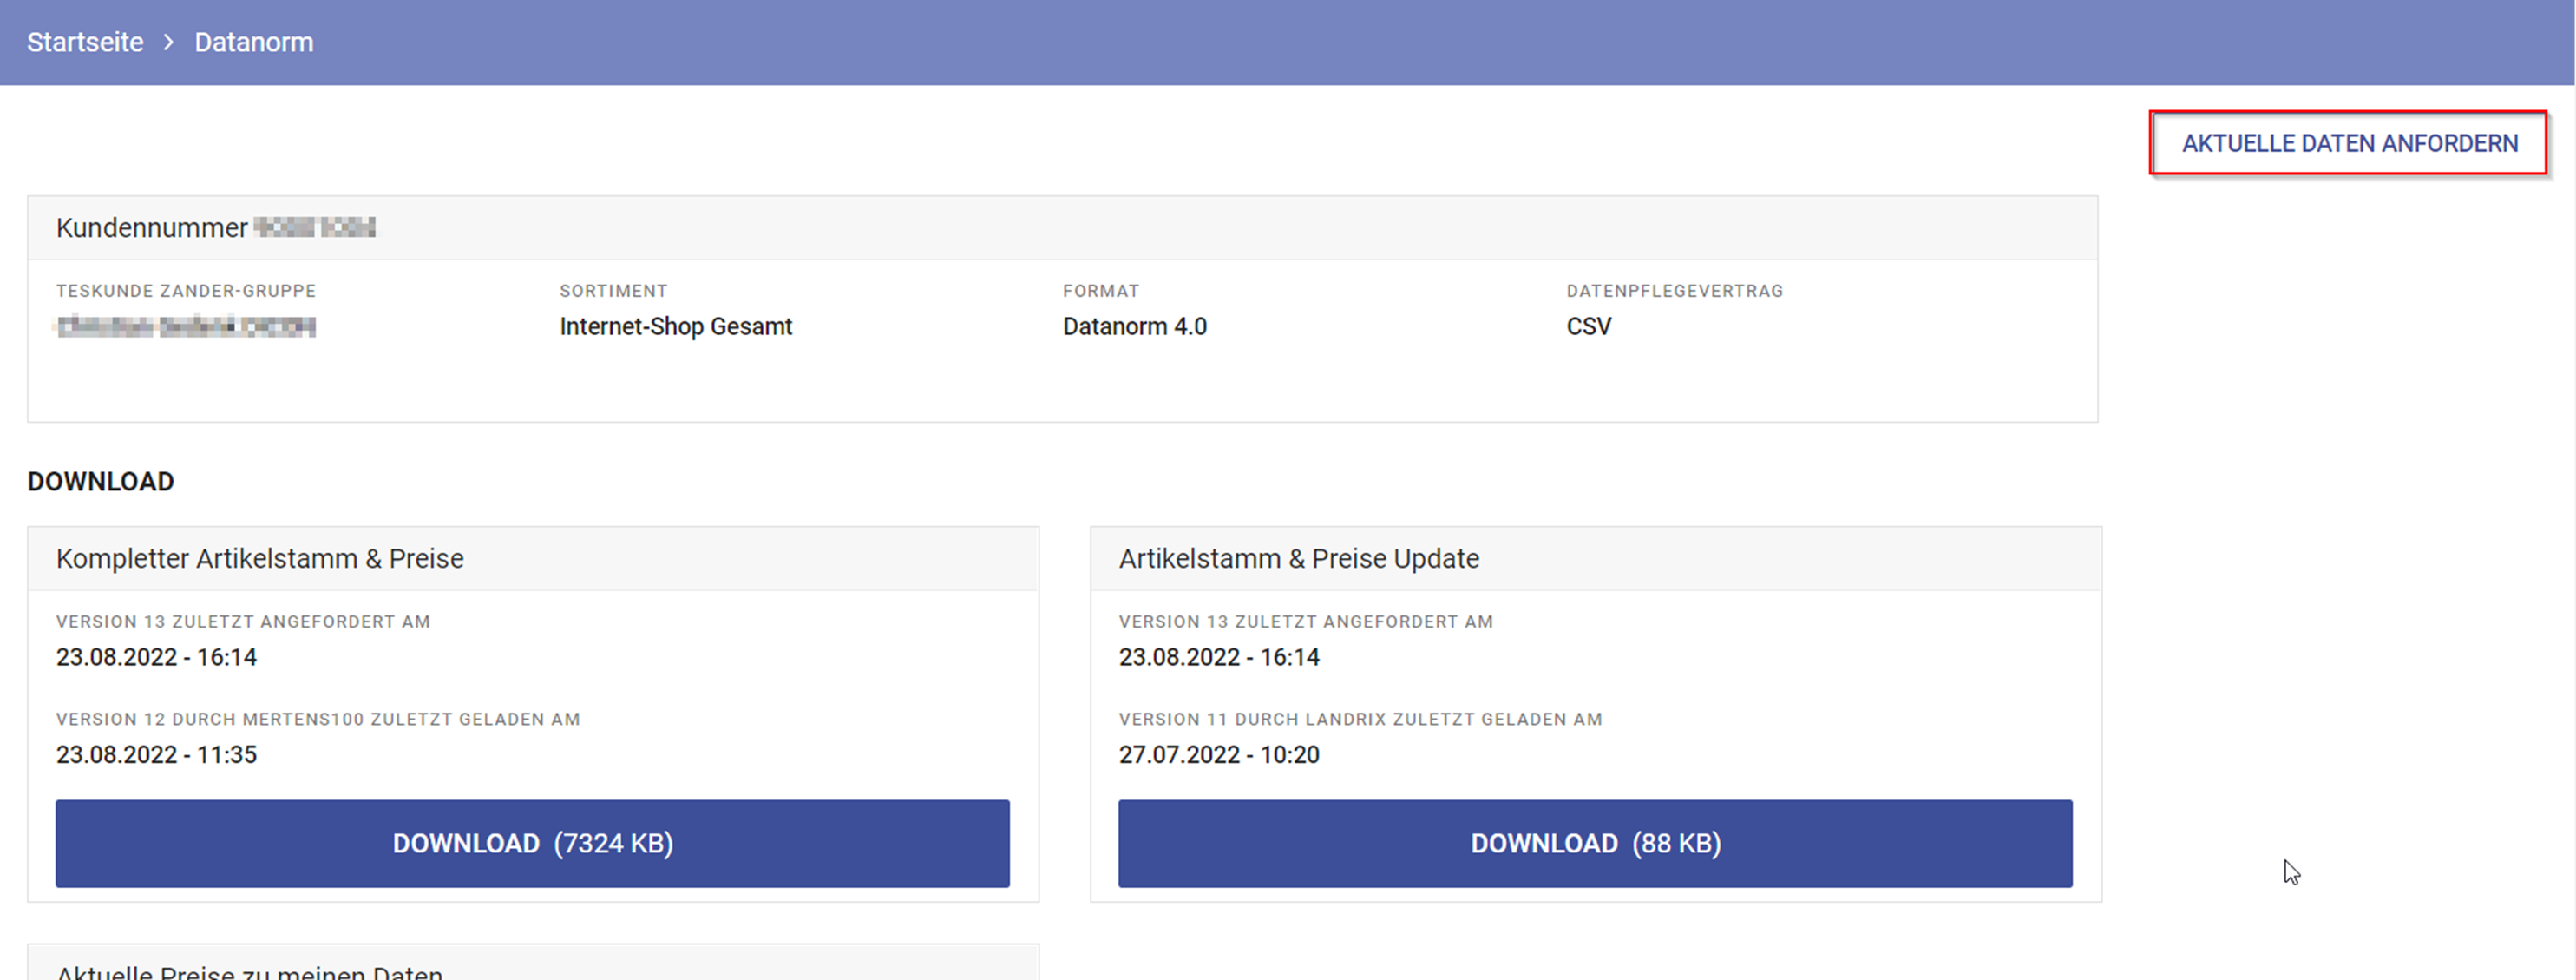Screen dimensions: 2576x980
Task: Click the breadcrumb chevron separator
Action: tap(169, 42)
